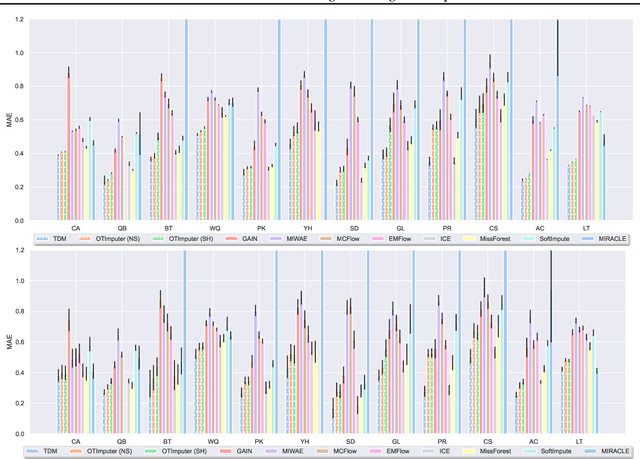
Task: Click the 1.2 y-axis tick in top chart
Action: [x=19, y=18]
